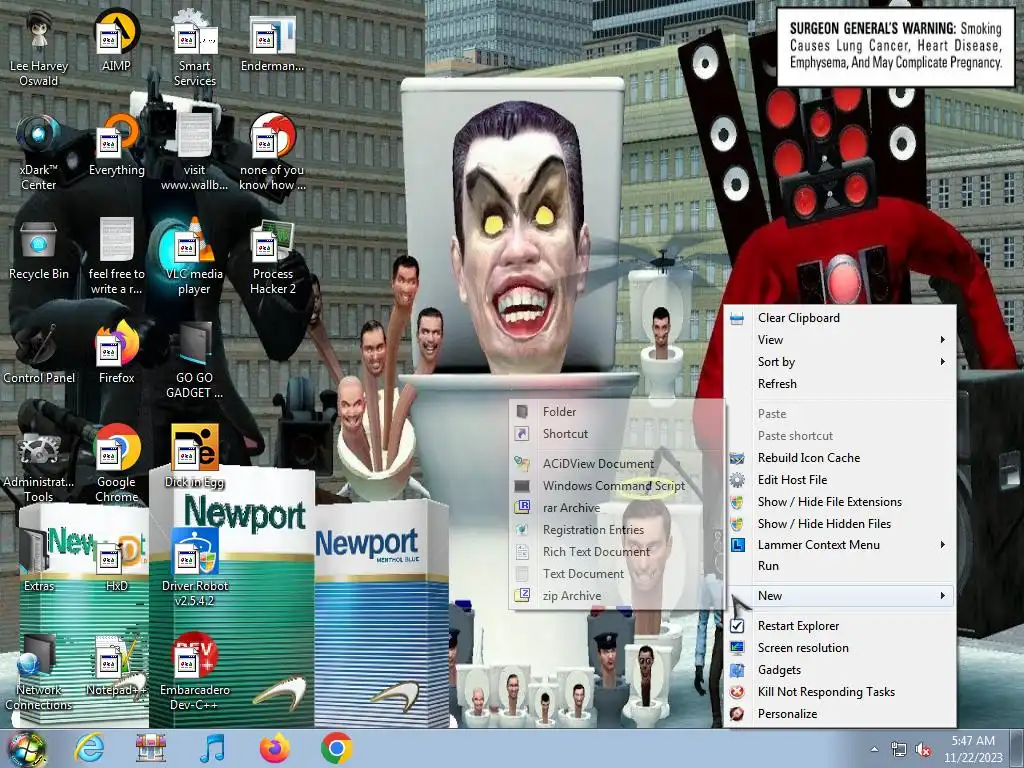Toggle Show / Hide Hidden Files
The height and width of the screenshot is (768, 1024).
tap(839, 524)
